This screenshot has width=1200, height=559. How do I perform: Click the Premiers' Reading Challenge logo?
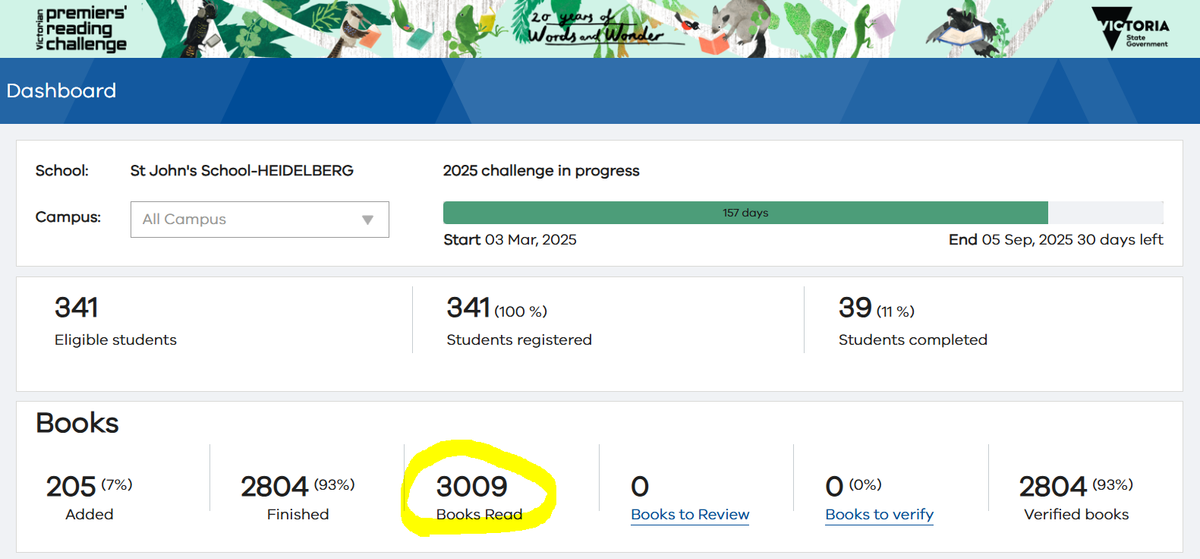66,27
